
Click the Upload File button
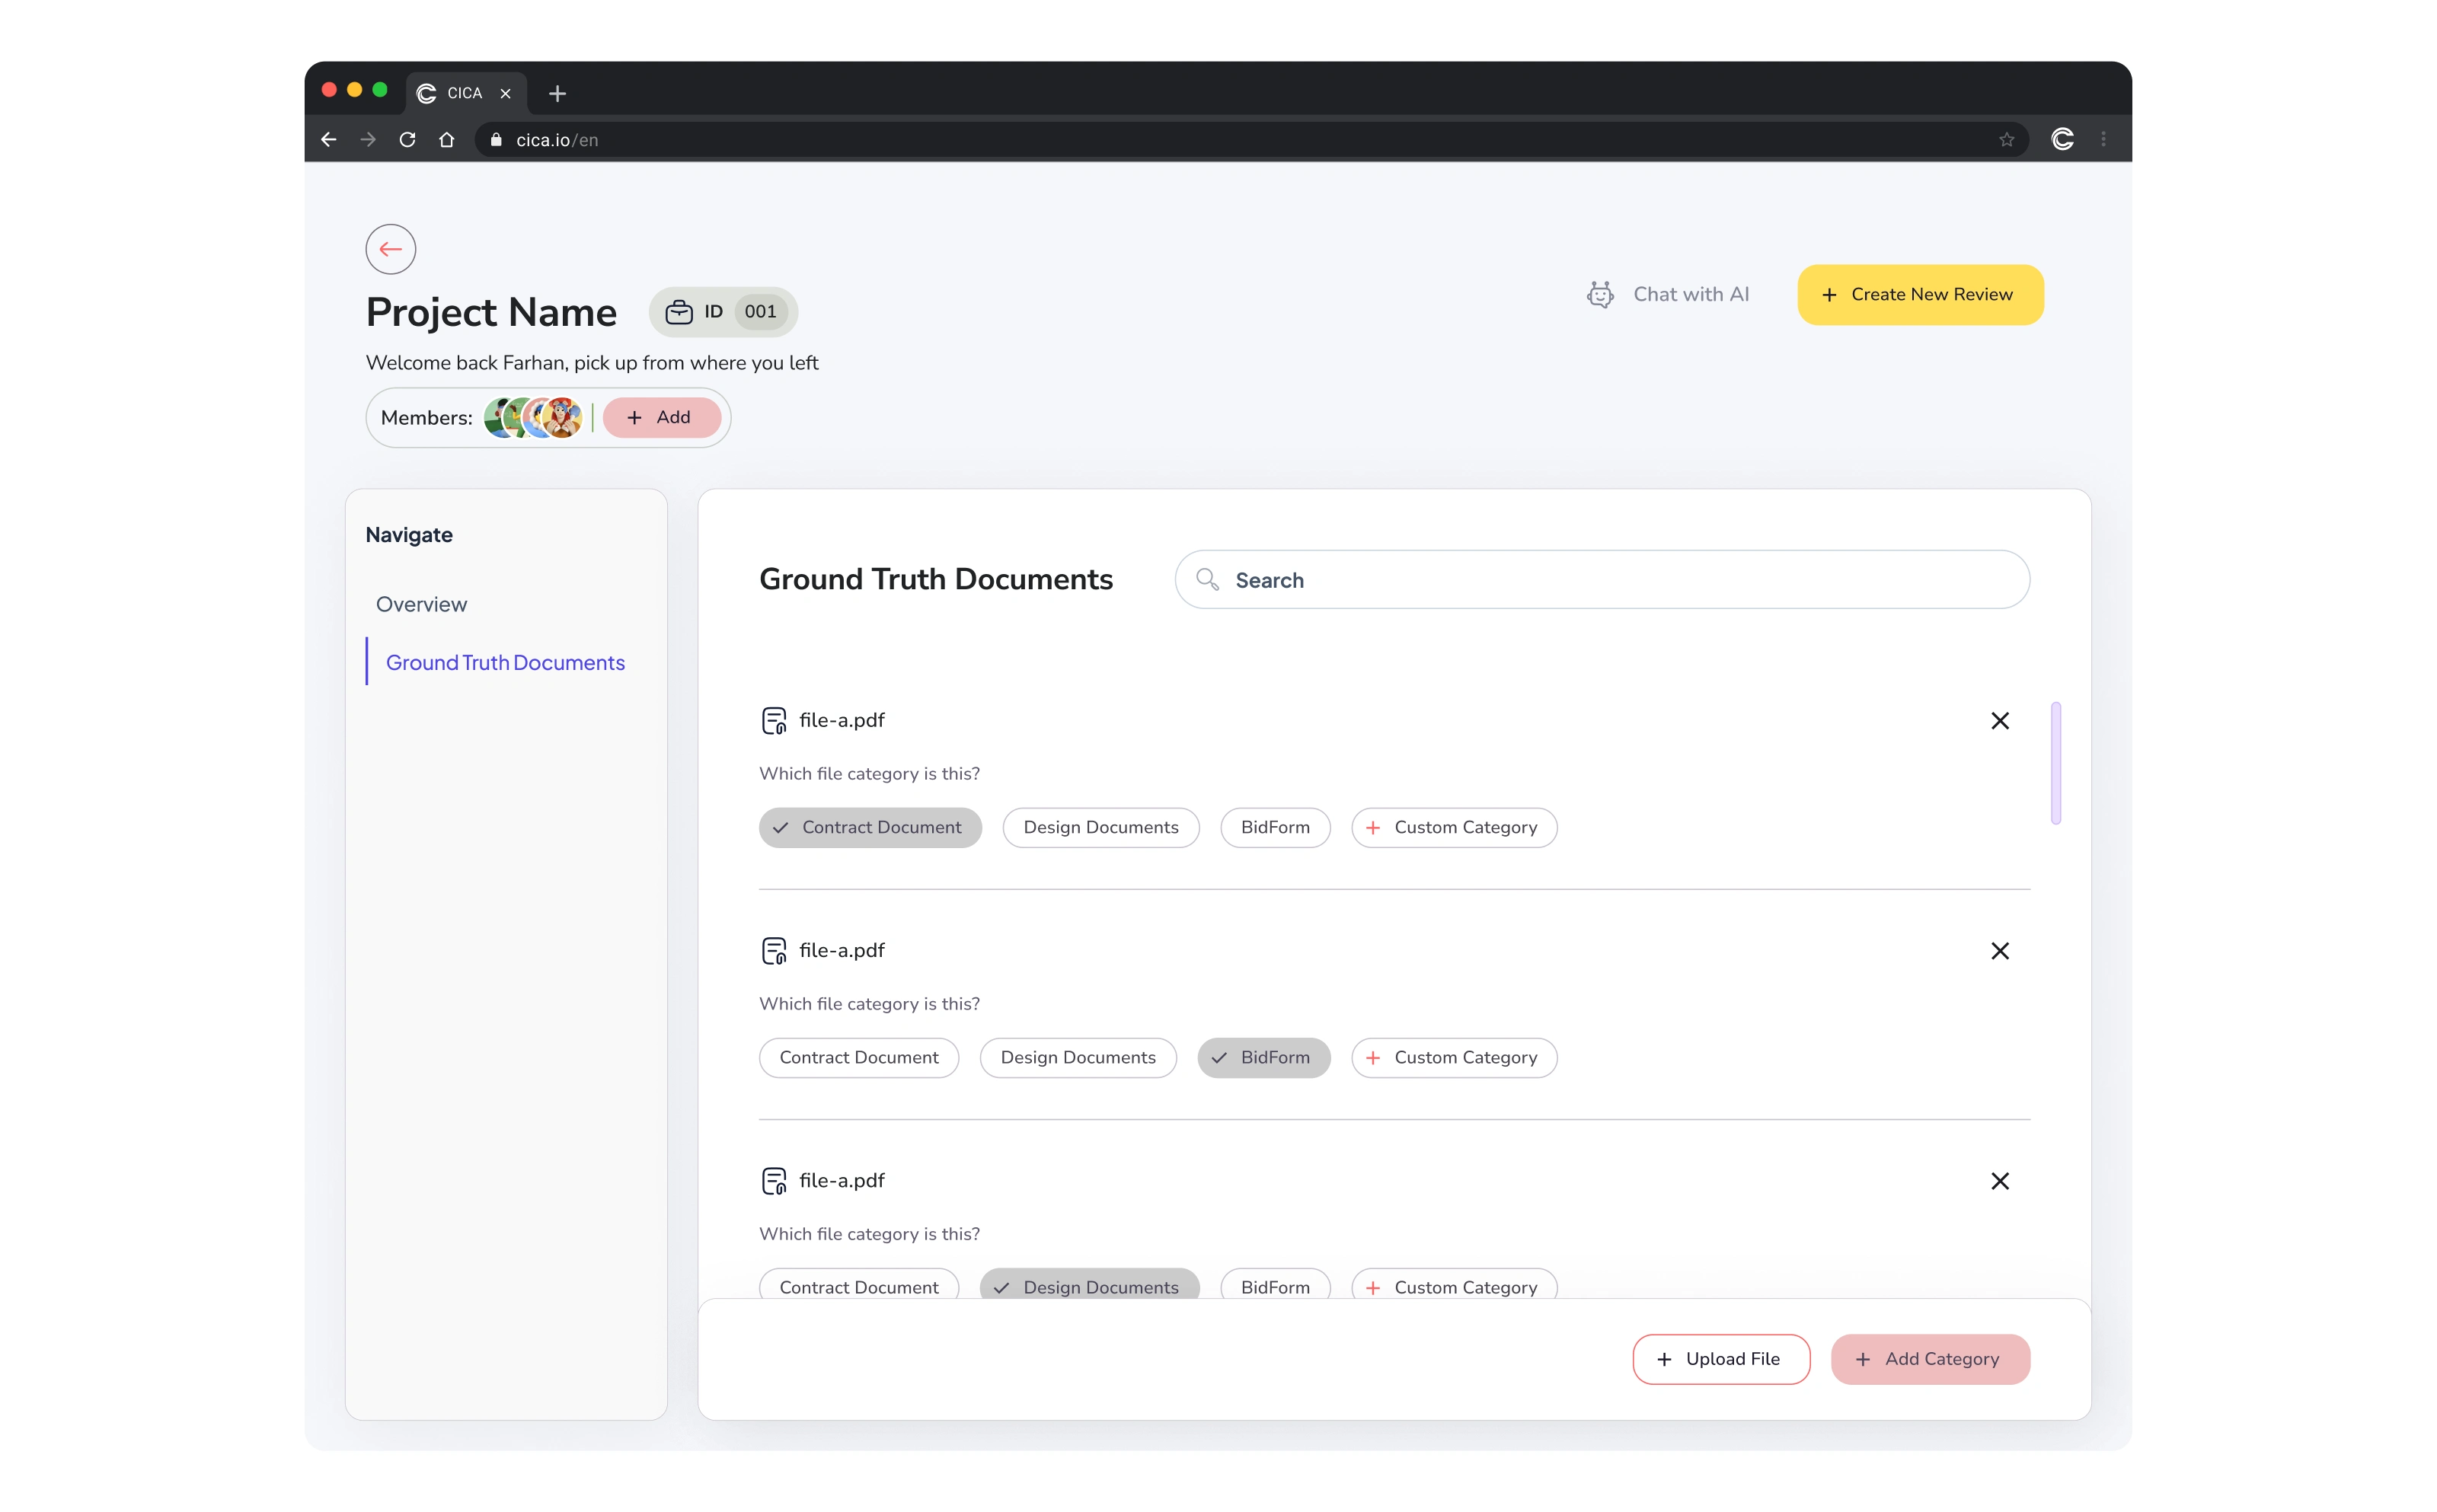(1720, 1359)
